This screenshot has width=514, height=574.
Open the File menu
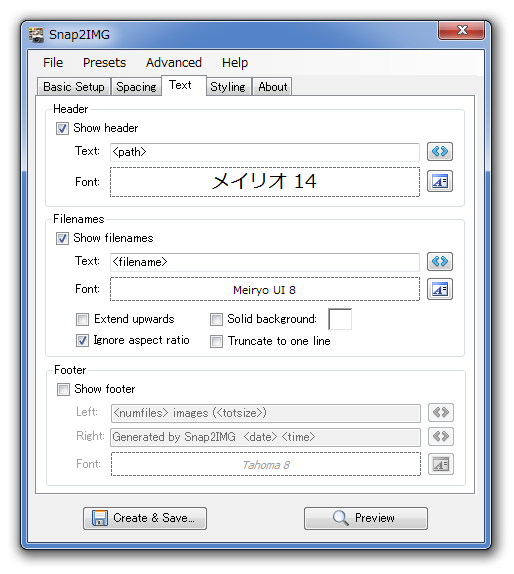point(53,63)
